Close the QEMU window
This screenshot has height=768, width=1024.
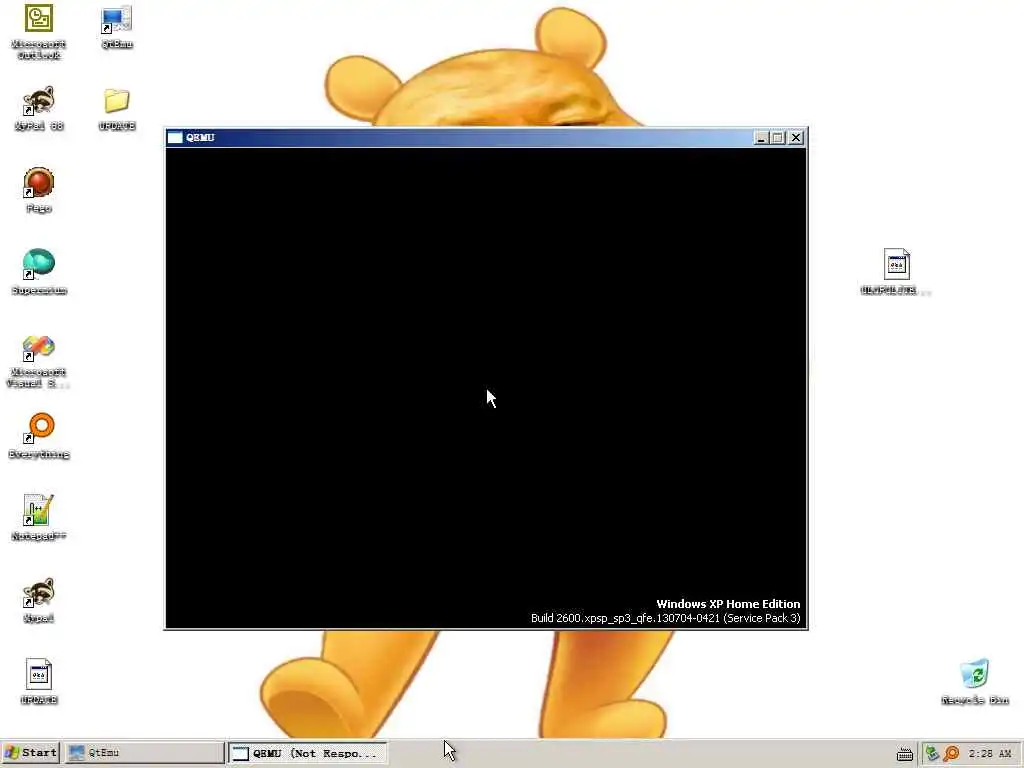tap(796, 138)
